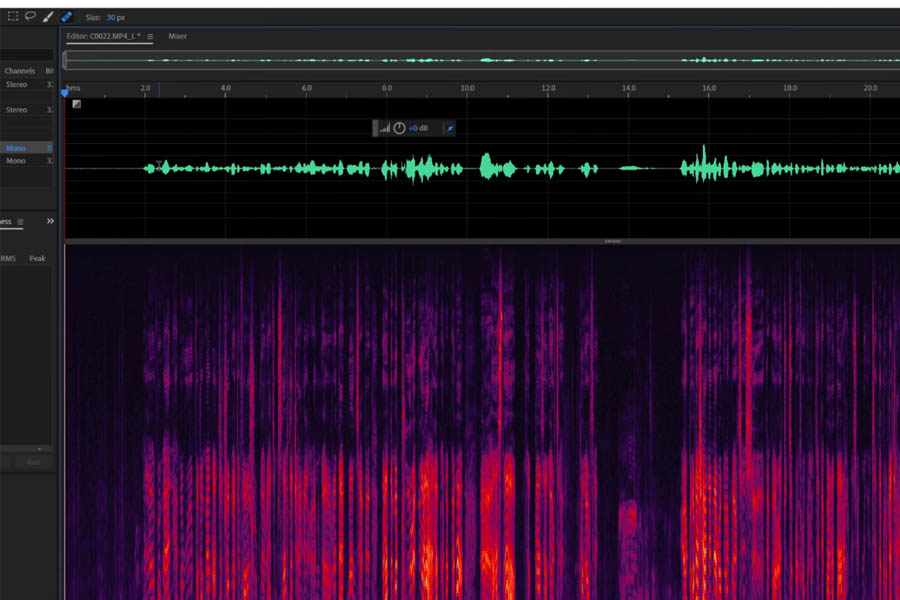The image size is (900, 600).
Task: Click the HUD volume gain knob
Action: pyautogui.click(x=399, y=128)
